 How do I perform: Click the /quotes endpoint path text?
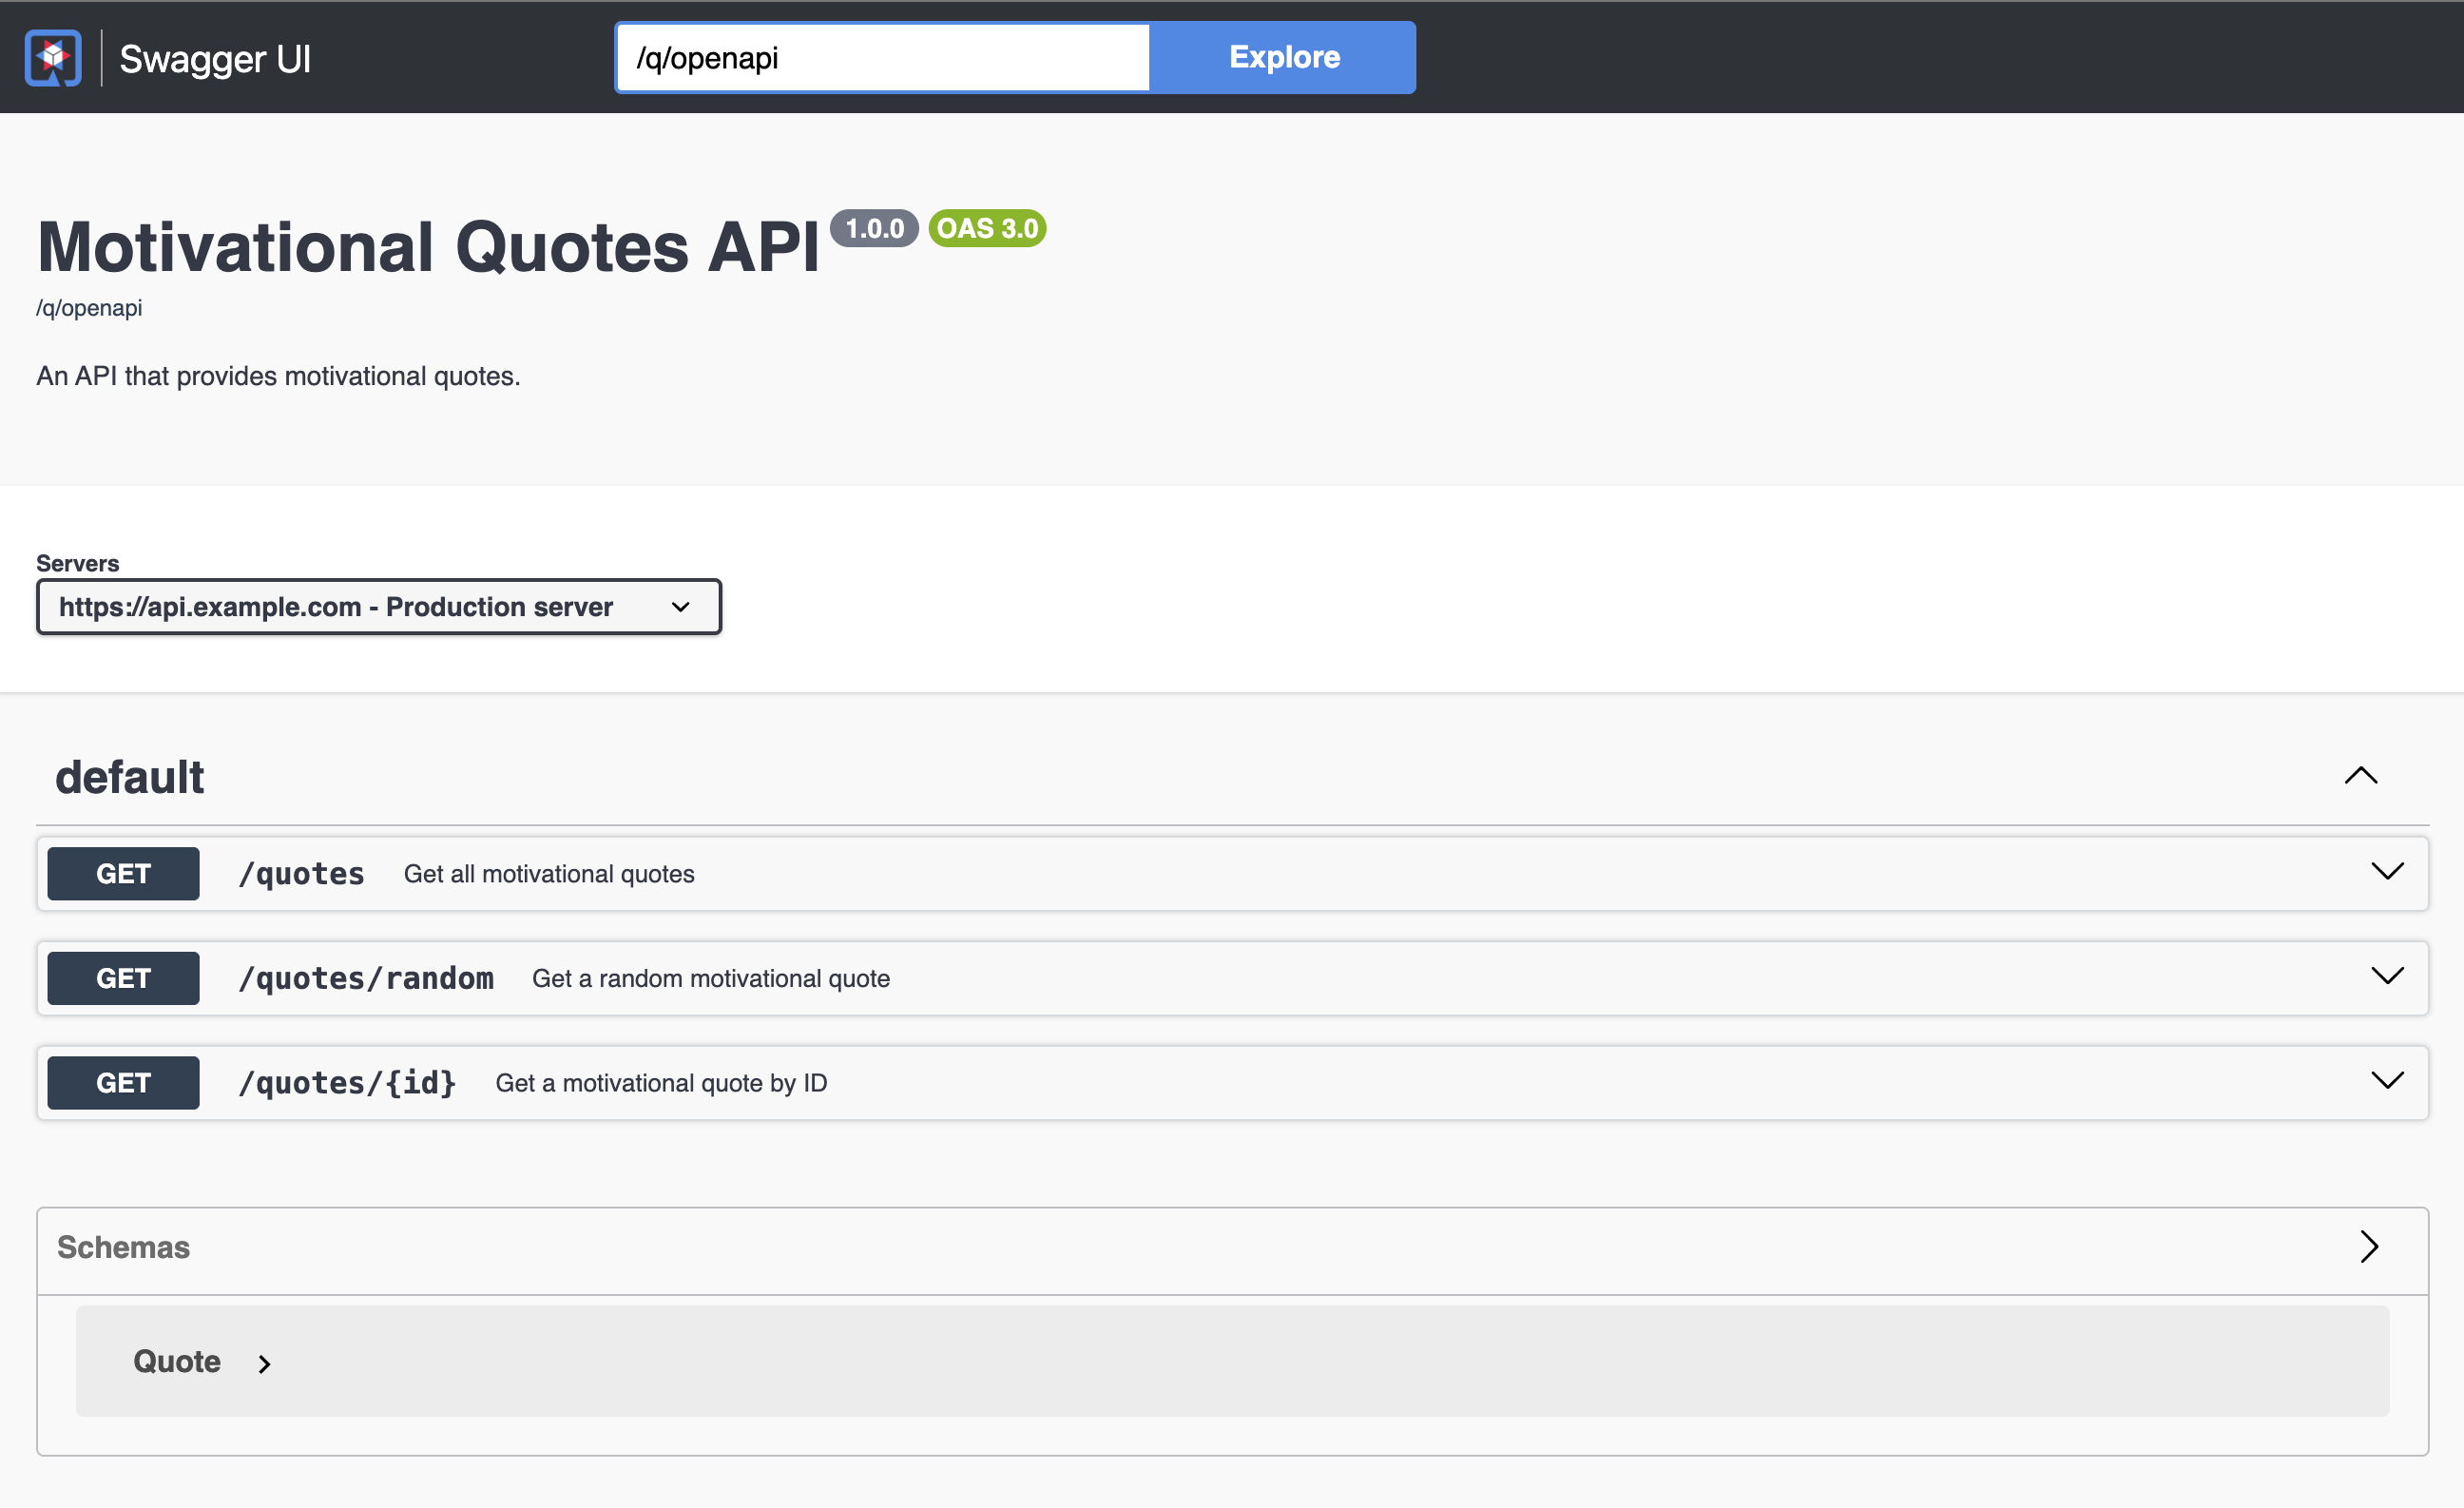pyautogui.click(x=301, y=873)
